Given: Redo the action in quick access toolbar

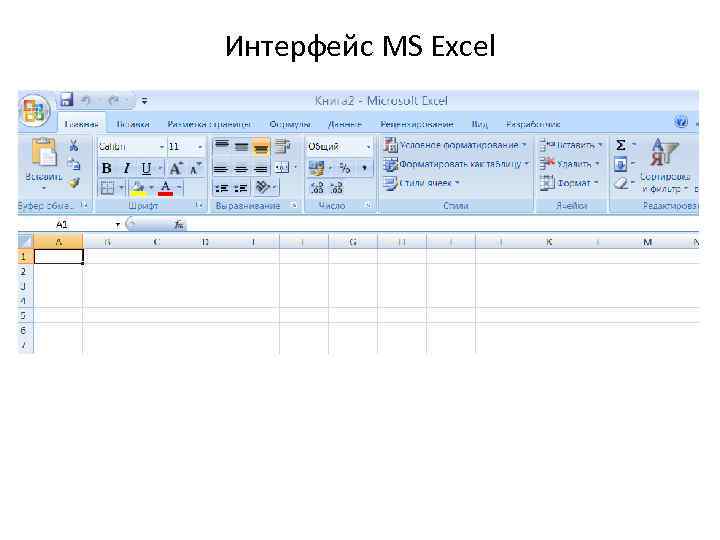Looking at the screenshot, I should (113, 100).
